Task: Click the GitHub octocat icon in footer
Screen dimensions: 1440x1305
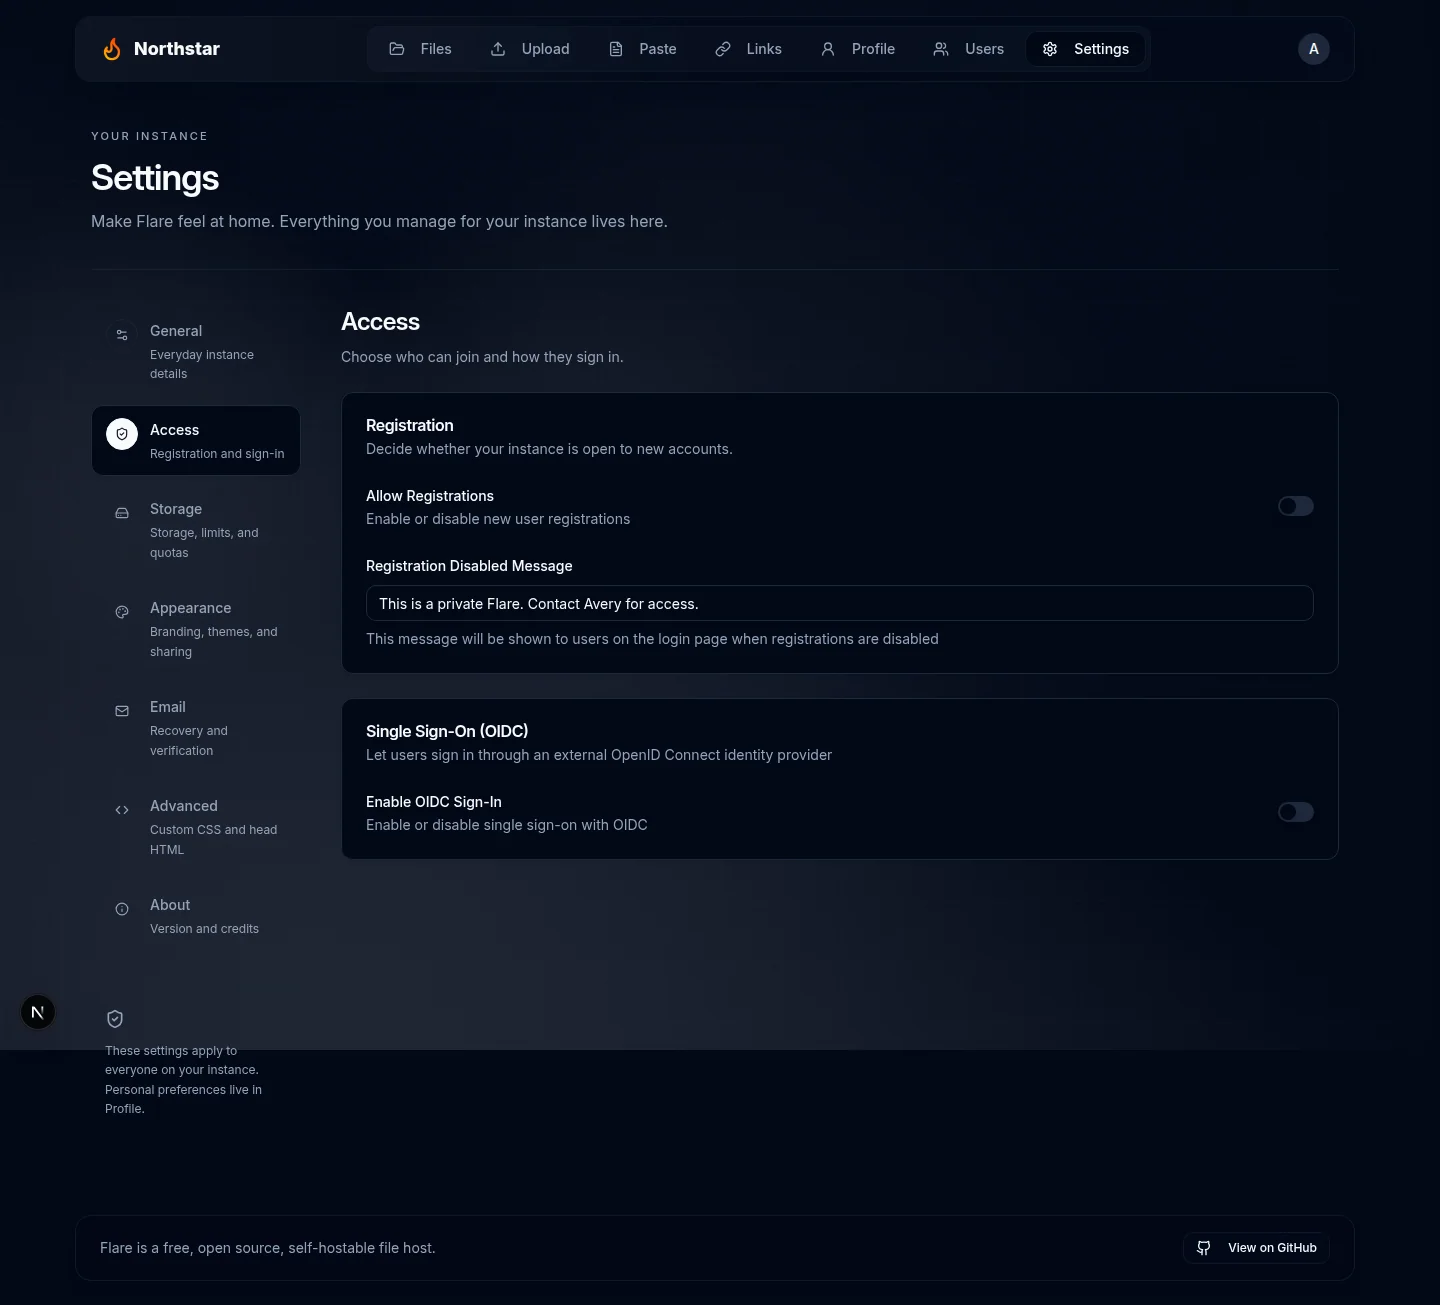Action: coord(1204,1248)
